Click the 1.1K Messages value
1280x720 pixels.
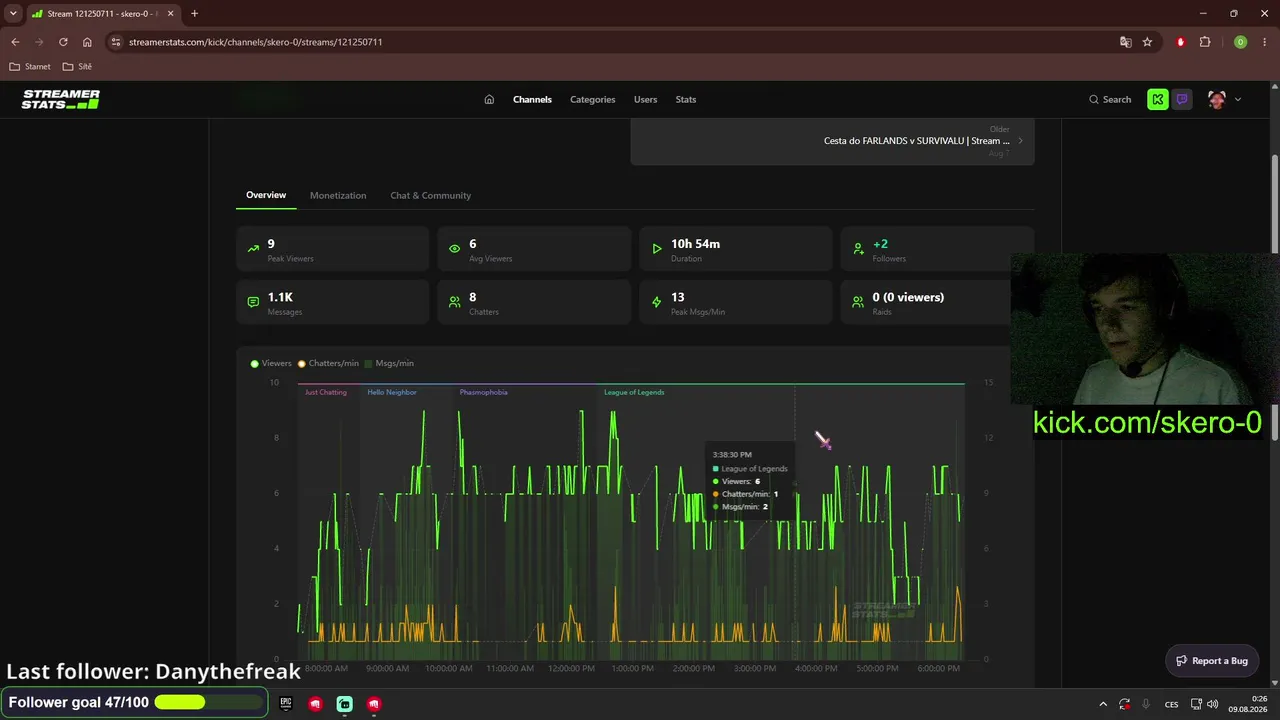click(x=280, y=297)
